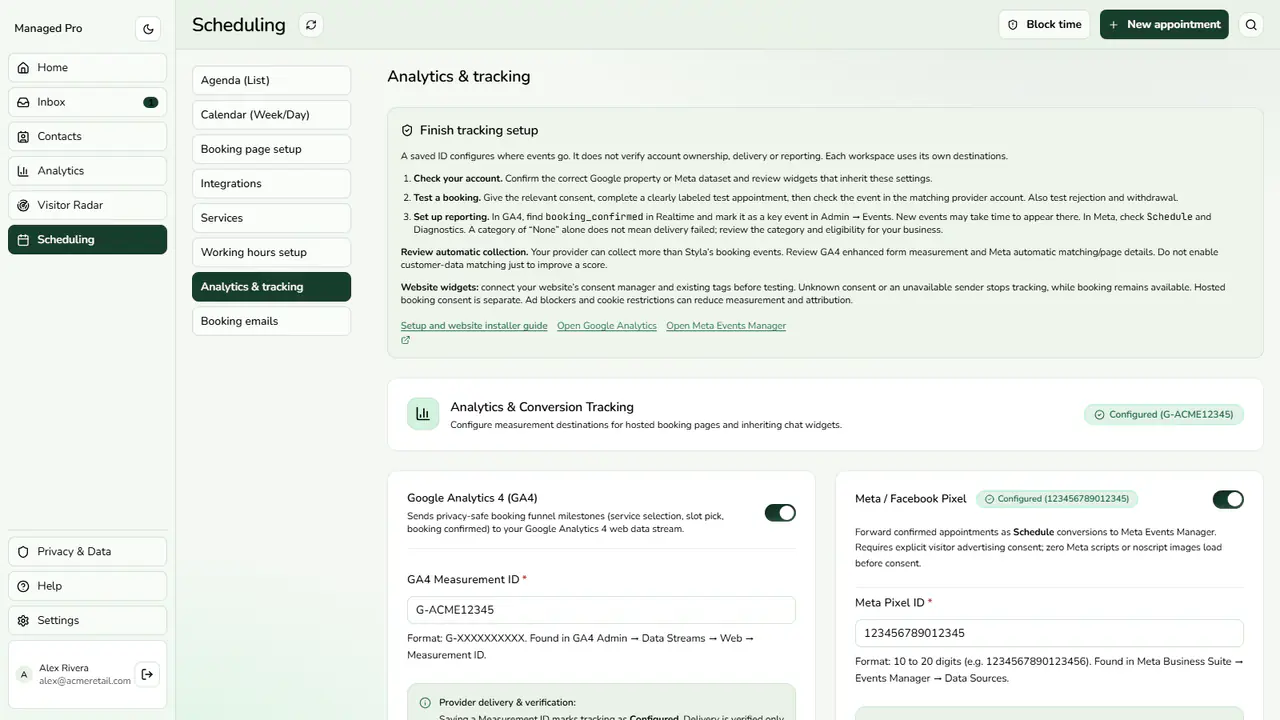
Task: Follow Open Meta Events Manager link
Action: tap(726, 326)
